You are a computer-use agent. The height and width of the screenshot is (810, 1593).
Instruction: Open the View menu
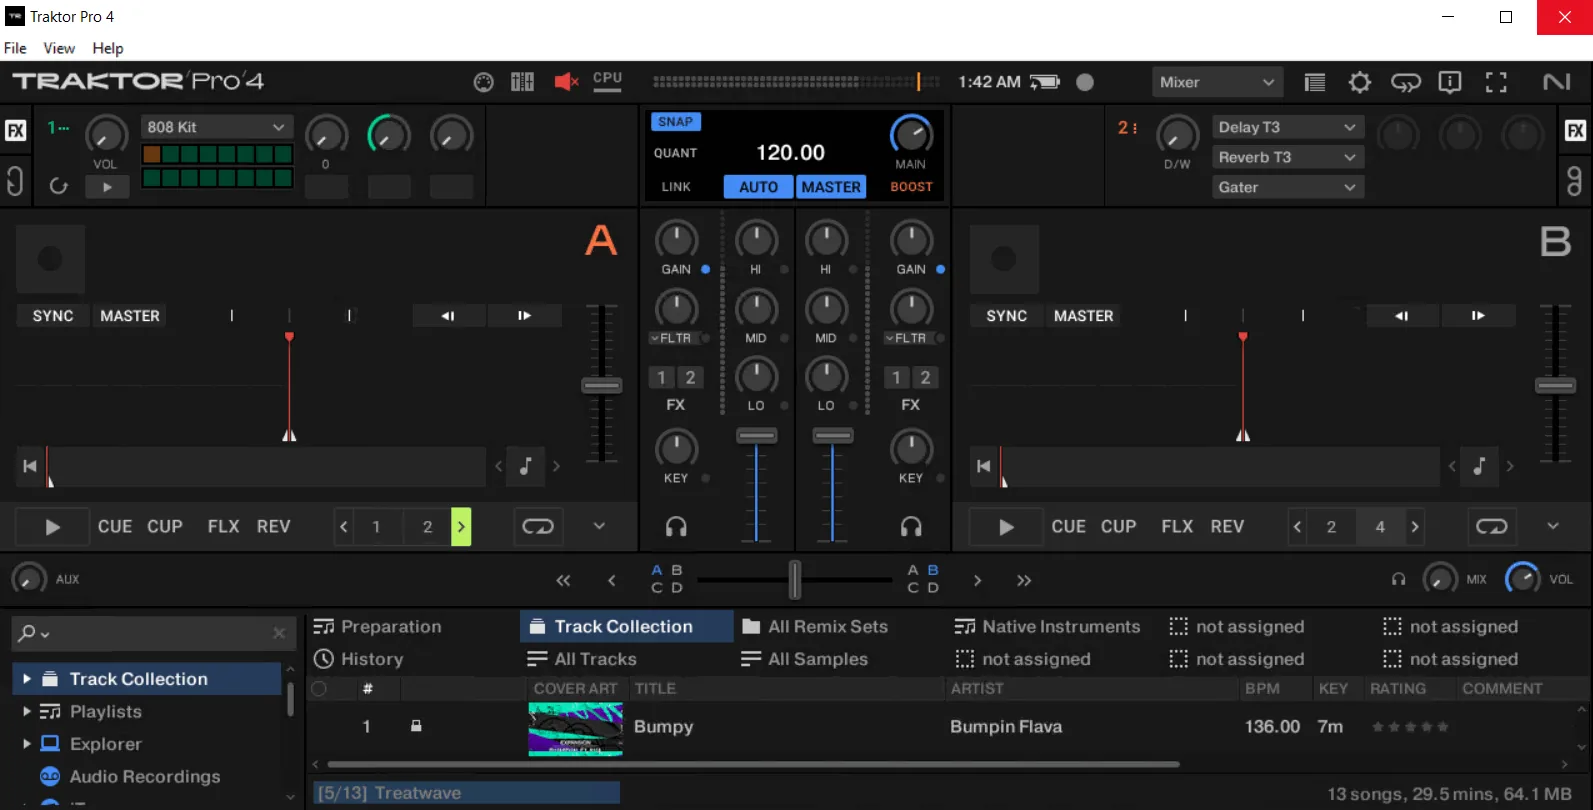pos(59,48)
